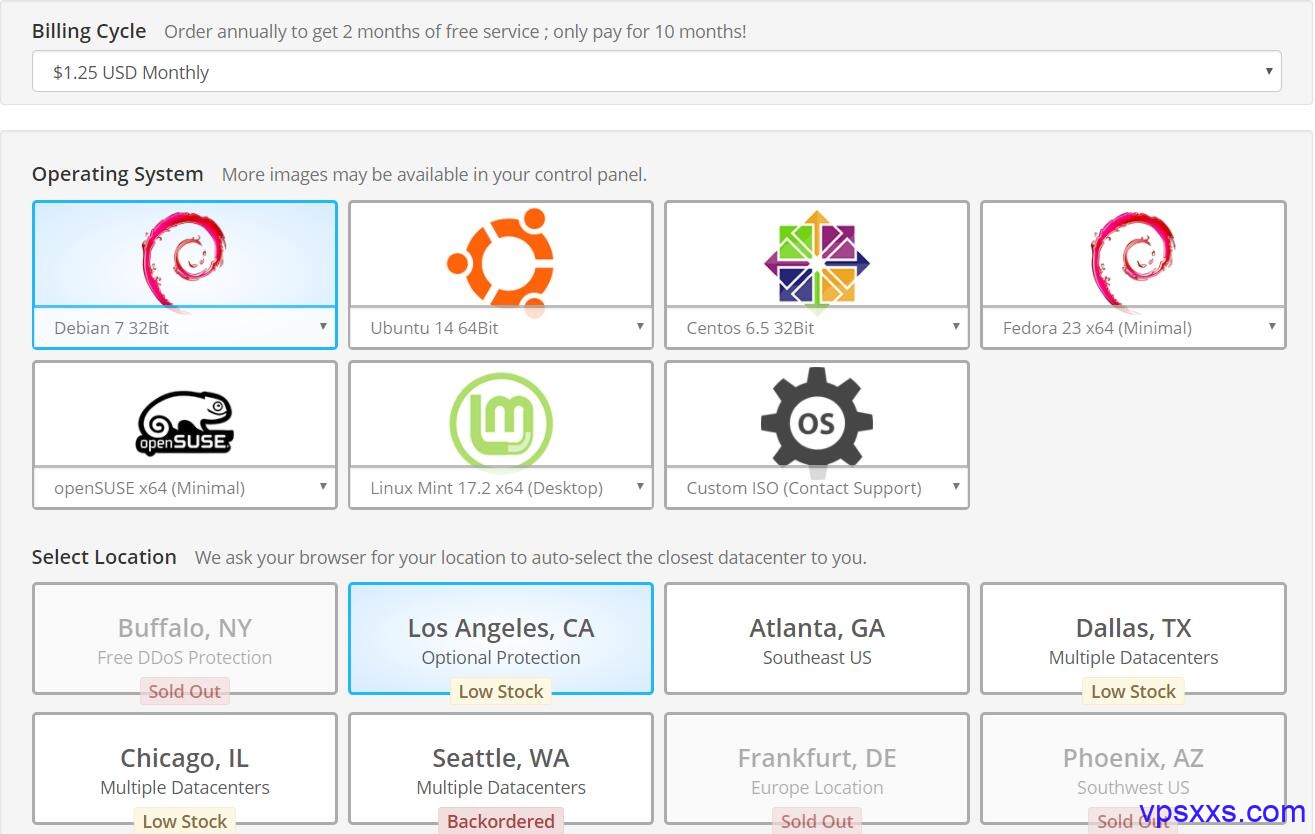Click the Low Stock badge under Los Angeles

point(501,691)
